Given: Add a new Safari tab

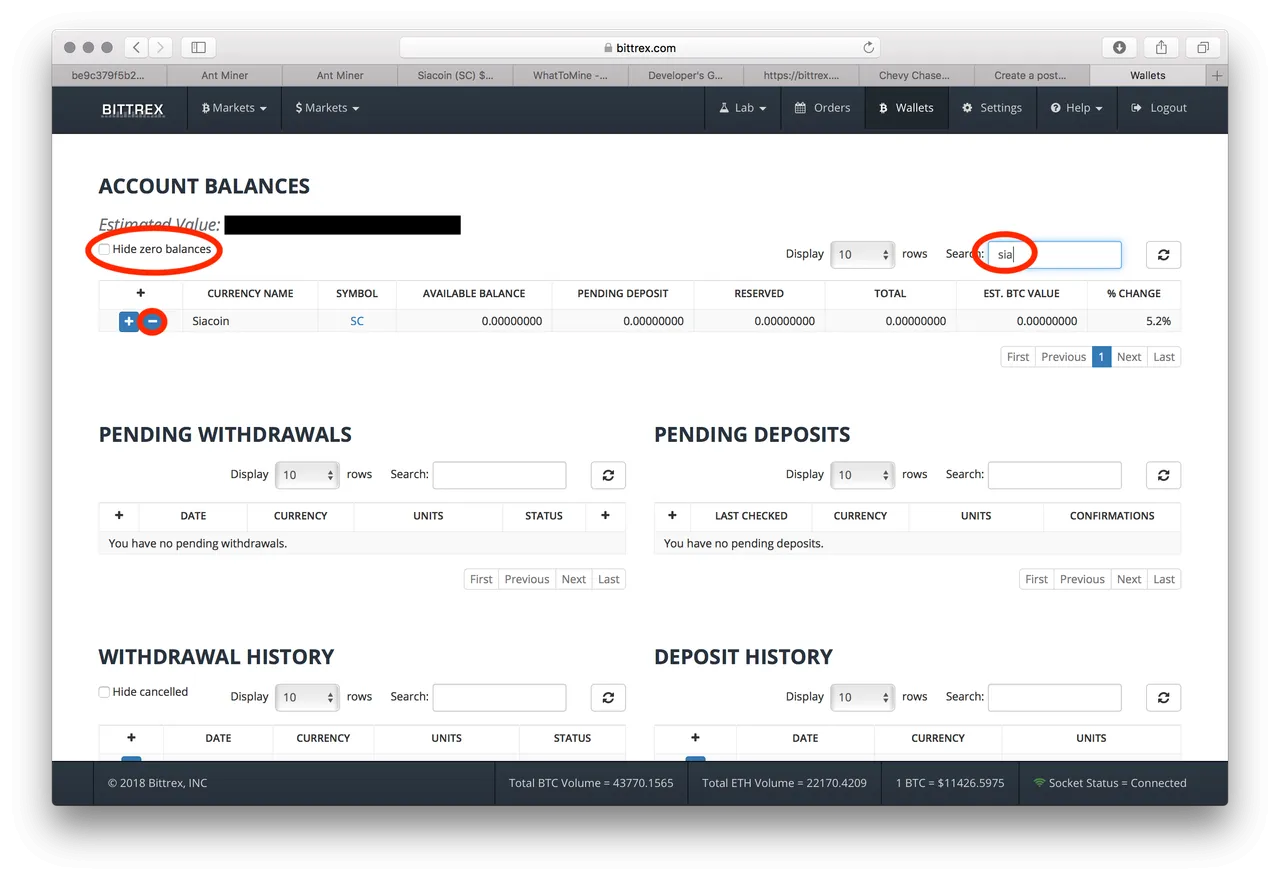Looking at the screenshot, I should click(x=1217, y=75).
